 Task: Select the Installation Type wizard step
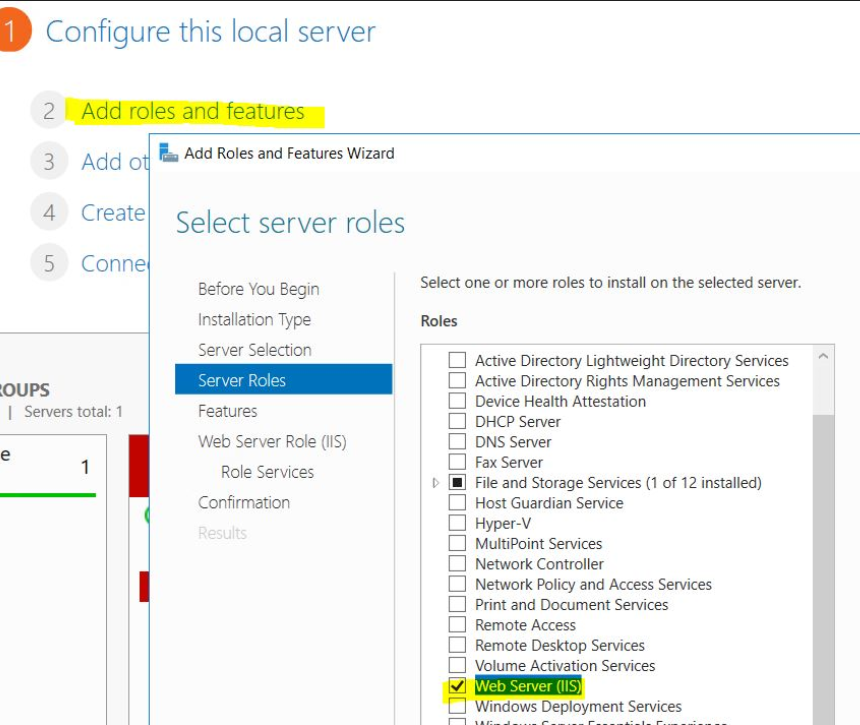pos(256,319)
